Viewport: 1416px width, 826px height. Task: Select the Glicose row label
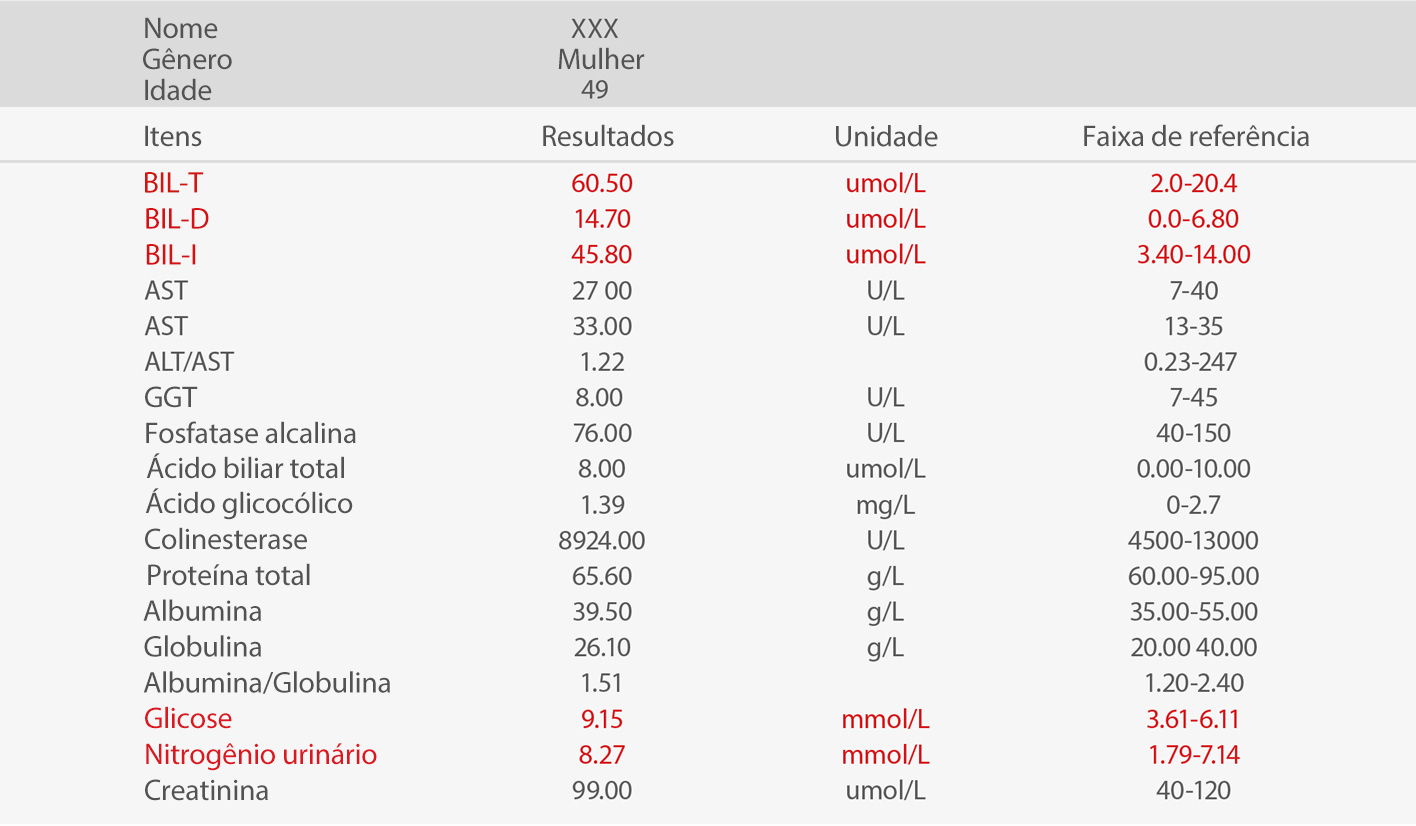187,719
